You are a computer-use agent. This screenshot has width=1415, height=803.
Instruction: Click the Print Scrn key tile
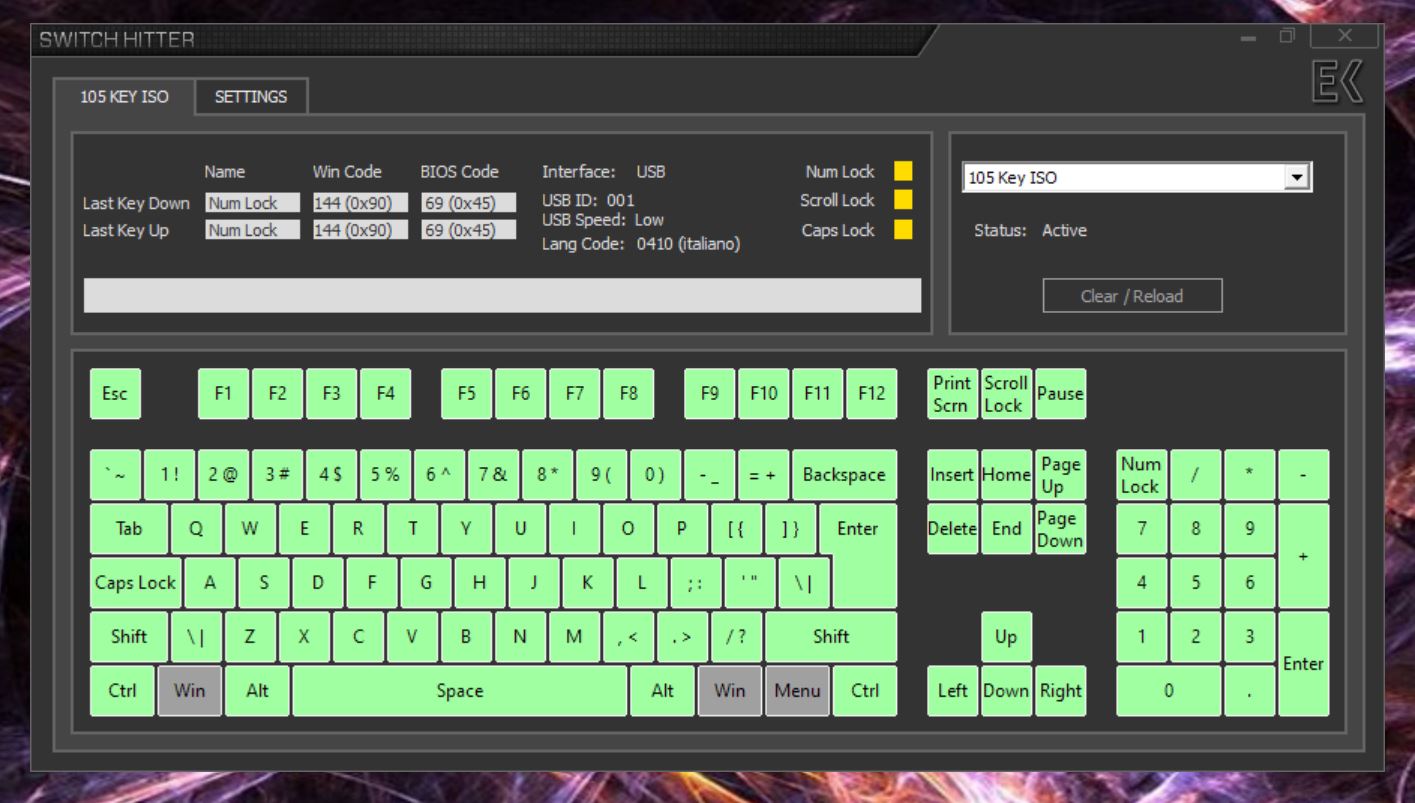point(952,394)
